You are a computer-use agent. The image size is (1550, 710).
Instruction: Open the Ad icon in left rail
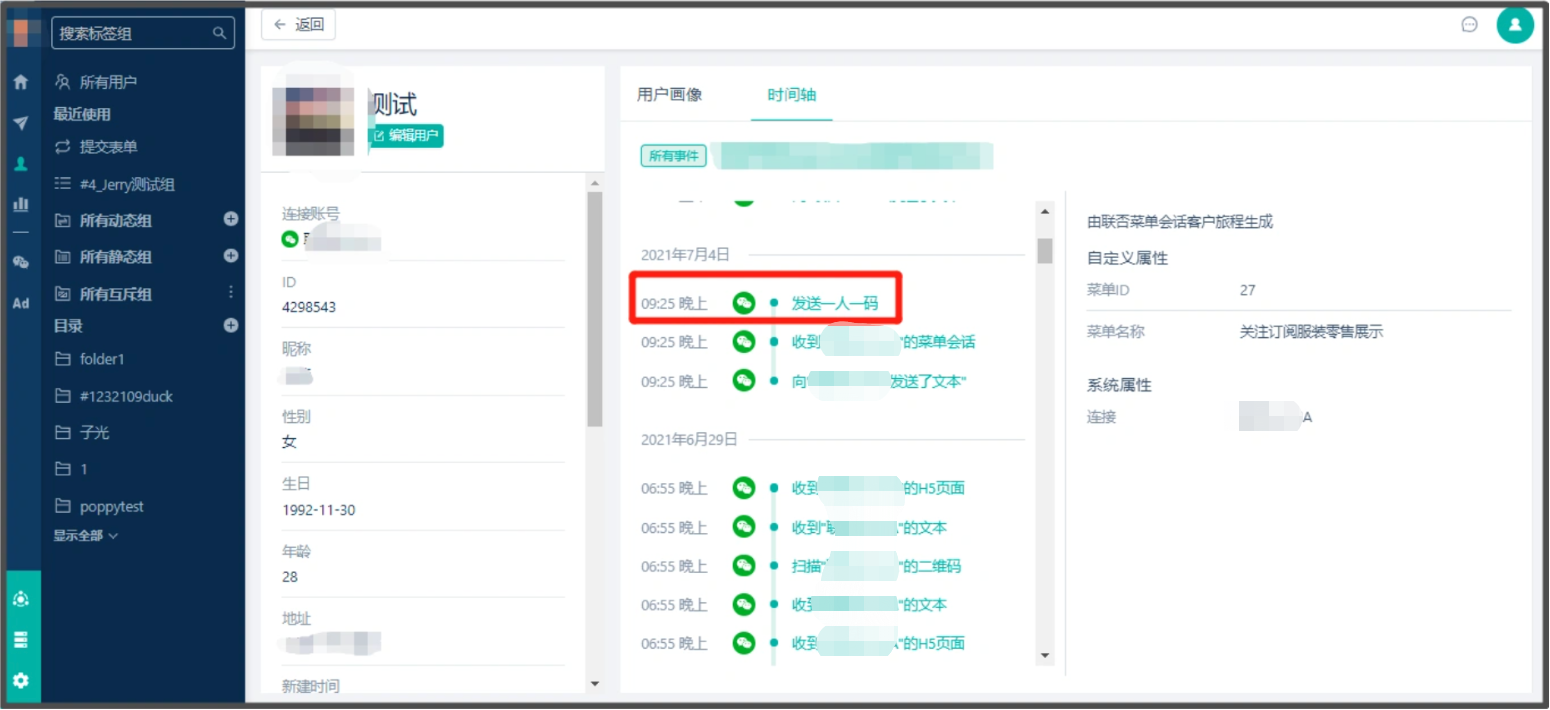(20, 303)
